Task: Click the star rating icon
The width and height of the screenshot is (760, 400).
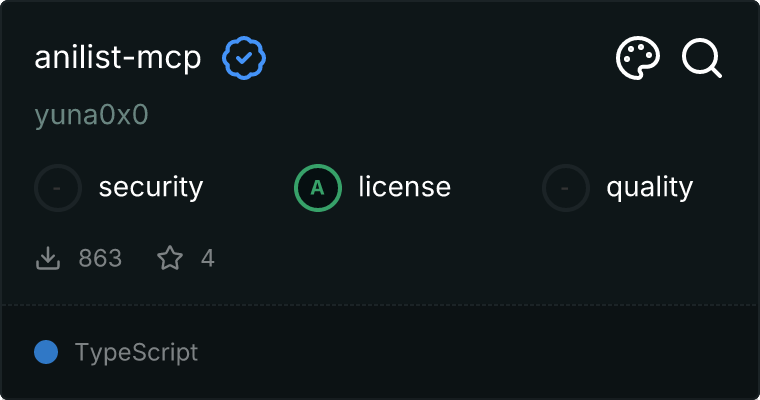Action: tap(170, 259)
